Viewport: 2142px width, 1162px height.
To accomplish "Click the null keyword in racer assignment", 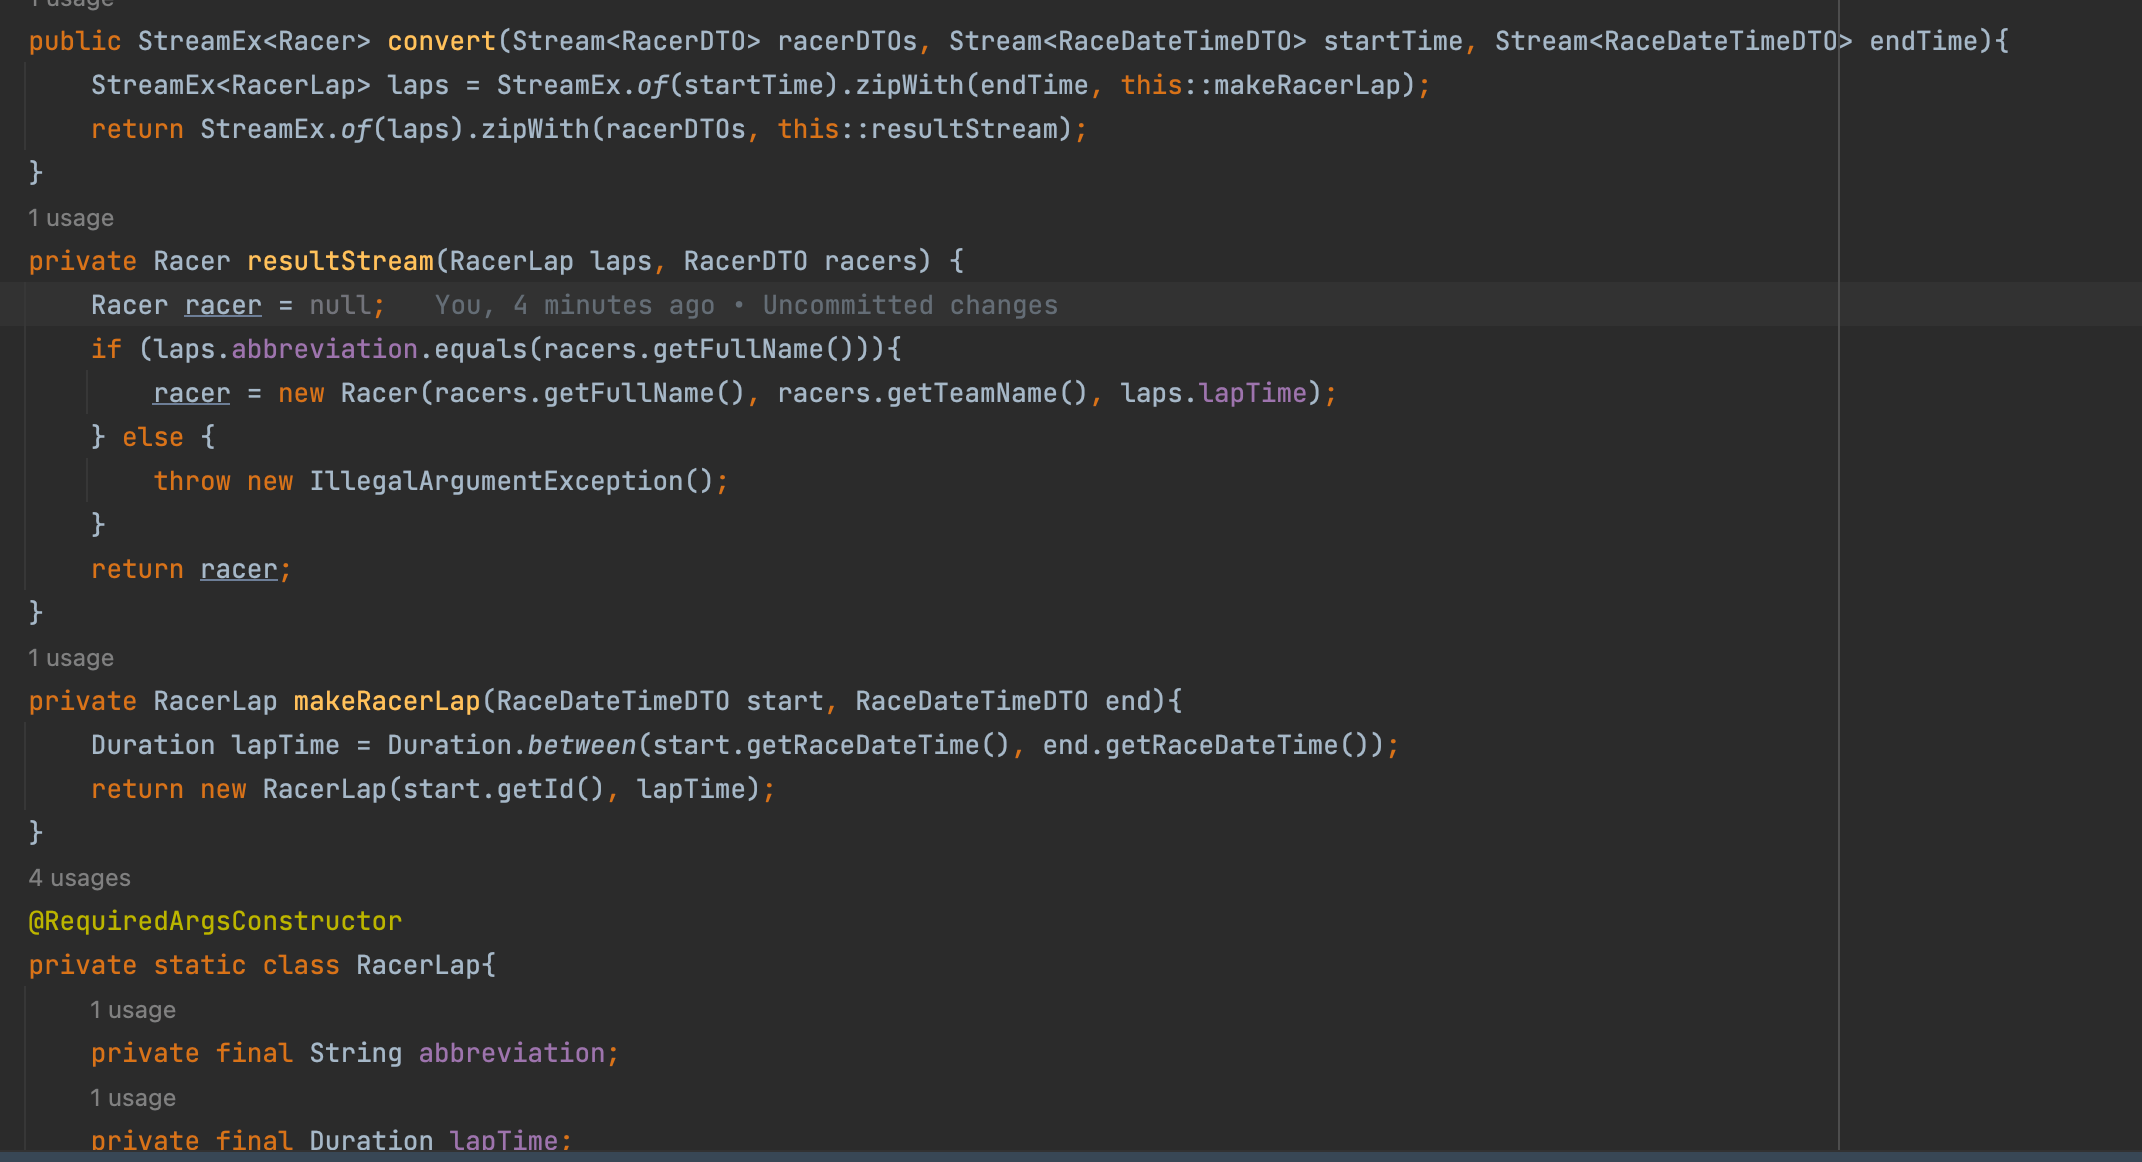I will [x=340, y=305].
